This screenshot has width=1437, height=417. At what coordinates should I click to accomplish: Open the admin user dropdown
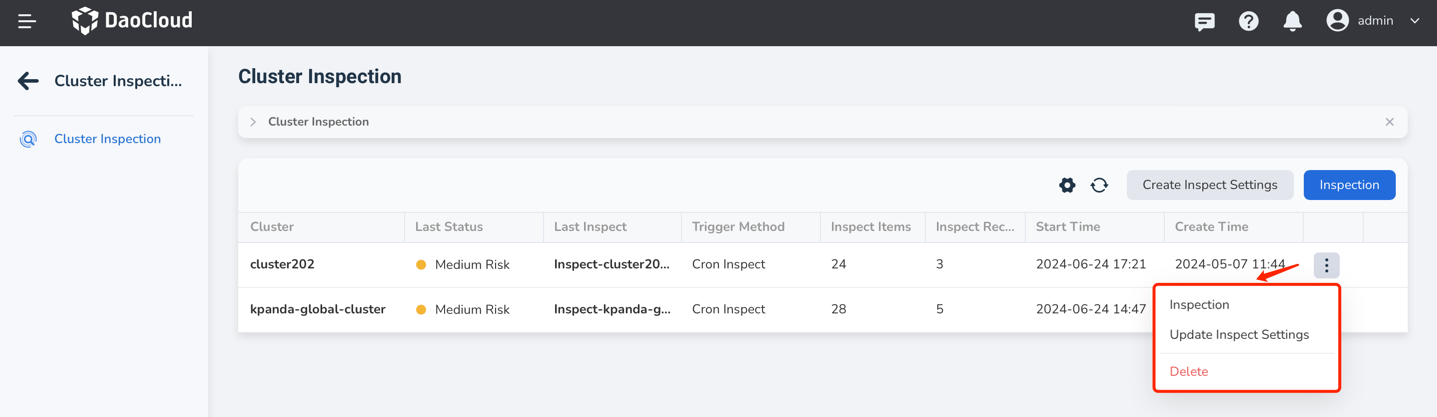pyautogui.click(x=1374, y=21)
